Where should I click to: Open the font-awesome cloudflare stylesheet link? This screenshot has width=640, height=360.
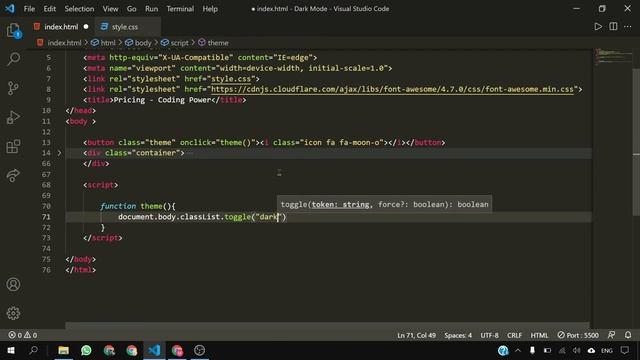(x=392, y=89)
